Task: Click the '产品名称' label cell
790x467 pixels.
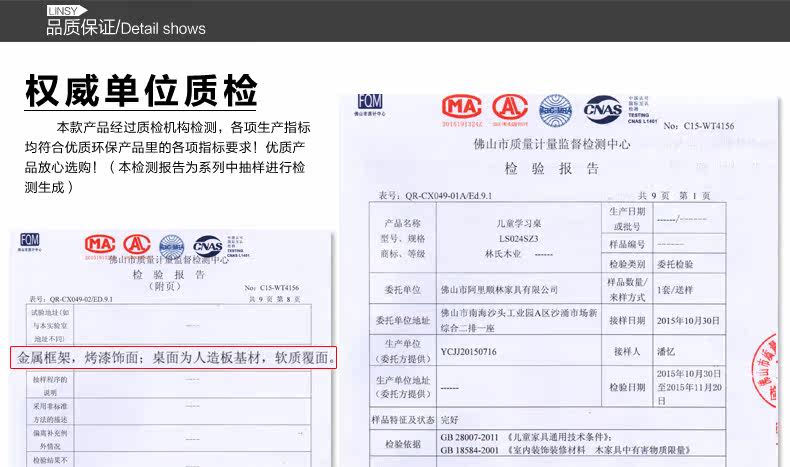Action: coord(403,223)
